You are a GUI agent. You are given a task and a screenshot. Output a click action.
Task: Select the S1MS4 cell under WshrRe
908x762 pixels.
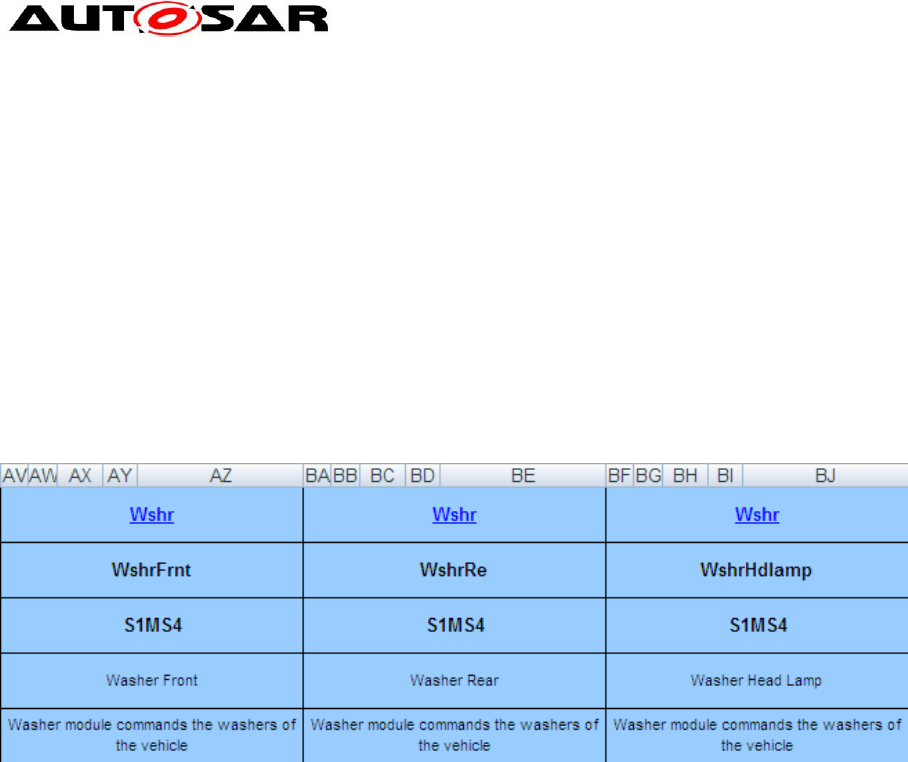pos(455,625)
